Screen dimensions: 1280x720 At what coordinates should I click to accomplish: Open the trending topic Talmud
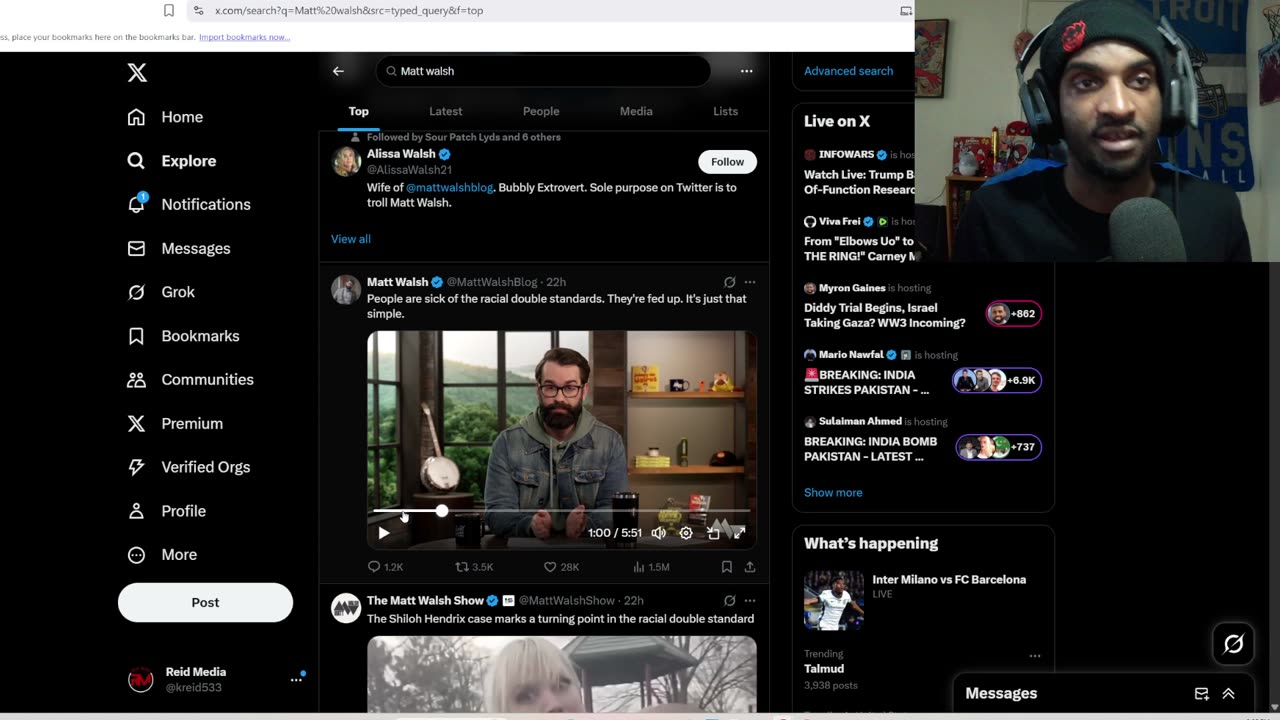(x=824, y=669)
